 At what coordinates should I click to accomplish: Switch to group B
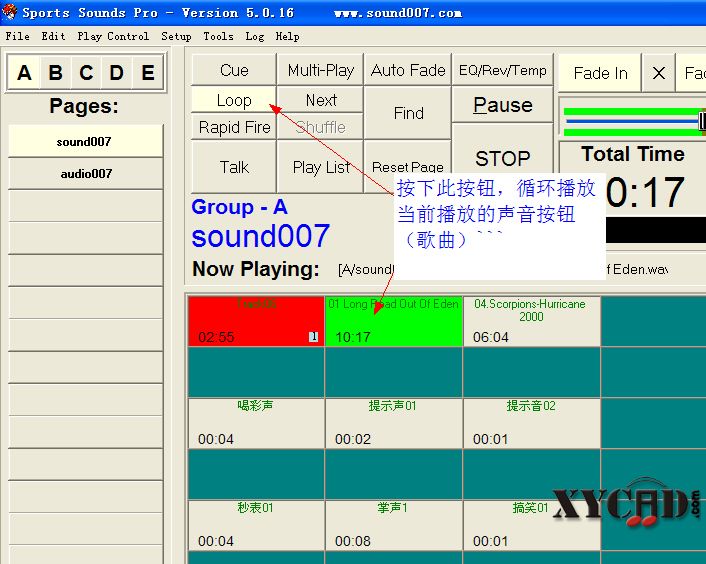pyautogui.click(x=55, y=72)
